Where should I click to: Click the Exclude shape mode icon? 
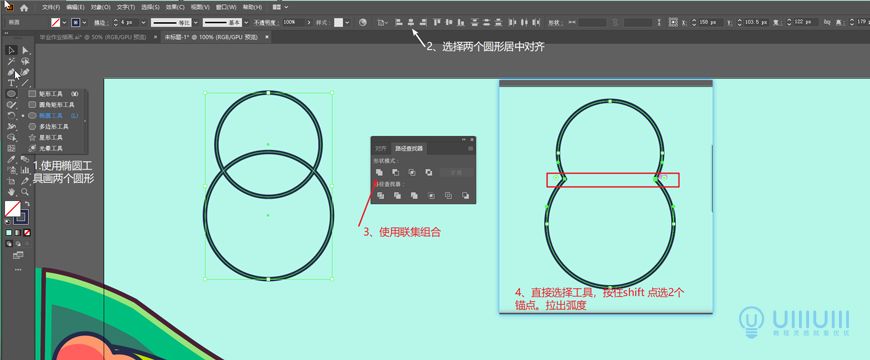point(428,173)
